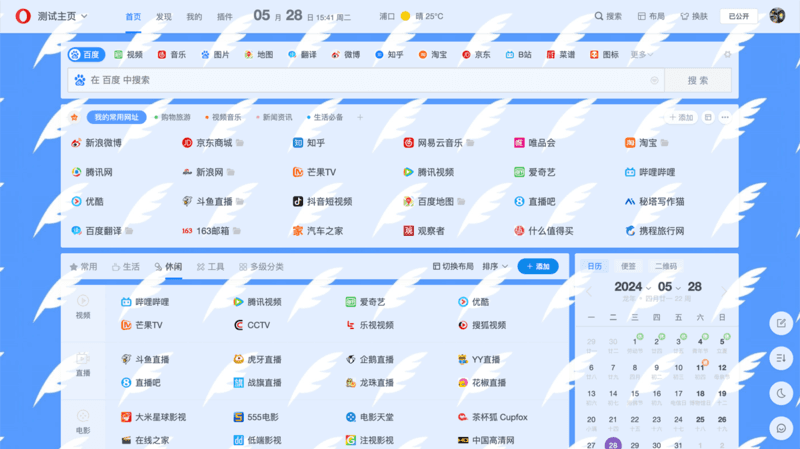Screen dimensions: 800x449
Task: Click the blue 添加 button
Action: [x=538, y=266]
